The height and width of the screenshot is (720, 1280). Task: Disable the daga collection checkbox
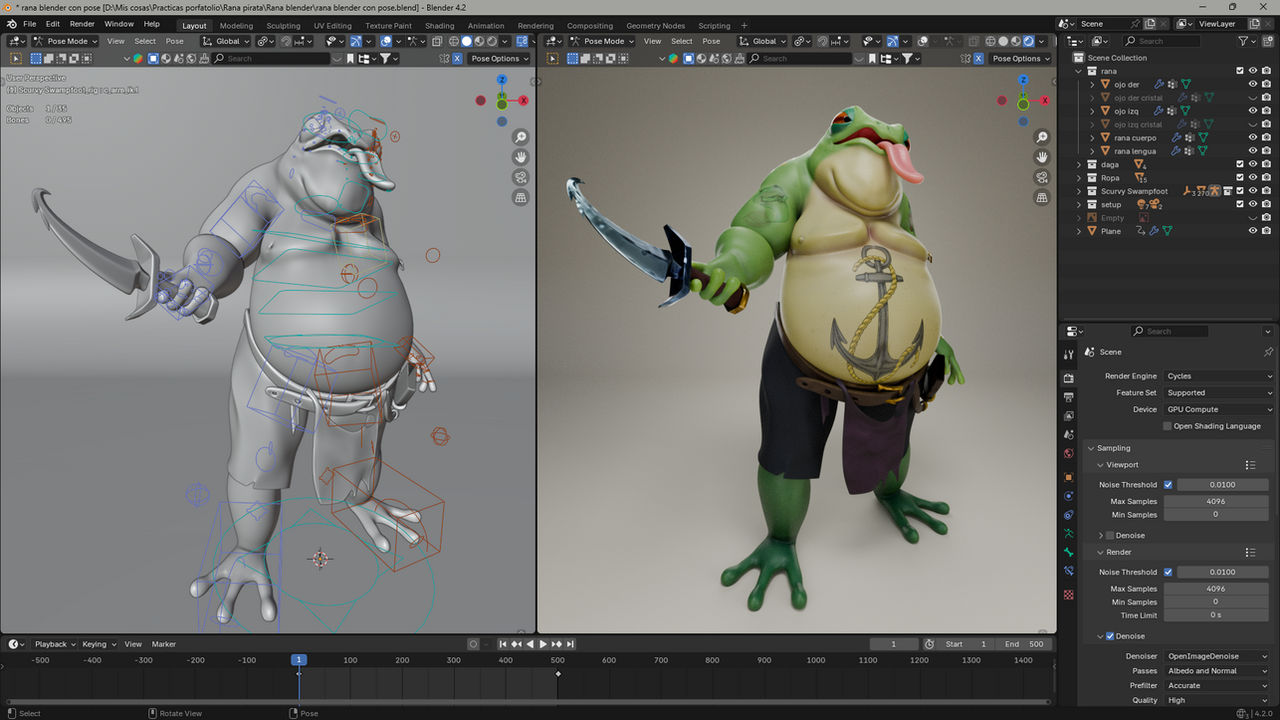click(x=1239, y=164)
